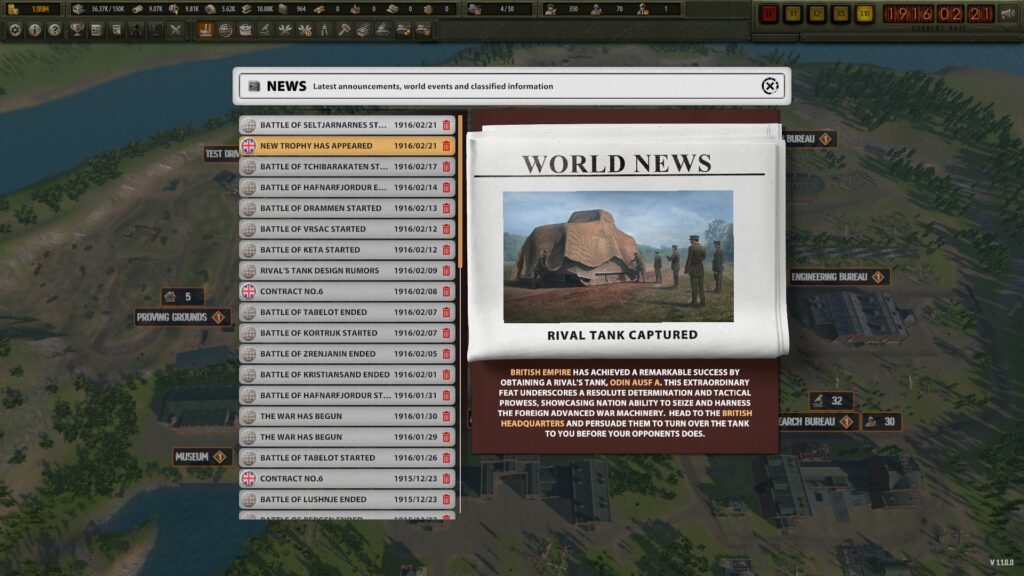Screen dimensions: 1024x576
Task: Set game speed to x1
Action: click(793, 14)
